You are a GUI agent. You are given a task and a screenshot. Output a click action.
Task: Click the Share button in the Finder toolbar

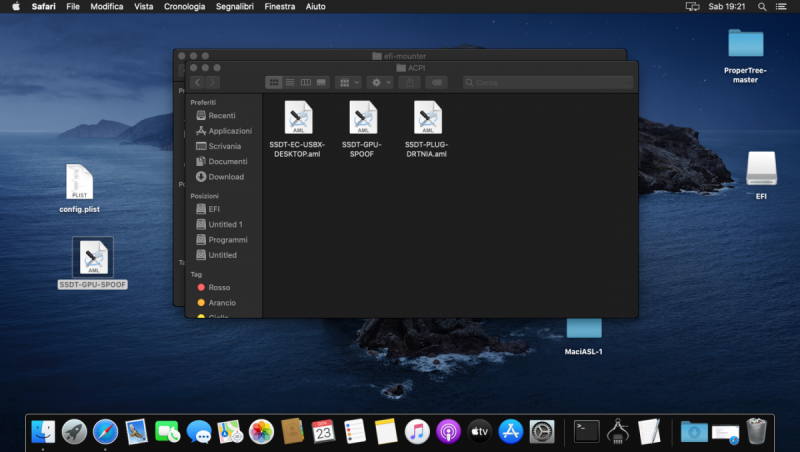tap(409, 82)
